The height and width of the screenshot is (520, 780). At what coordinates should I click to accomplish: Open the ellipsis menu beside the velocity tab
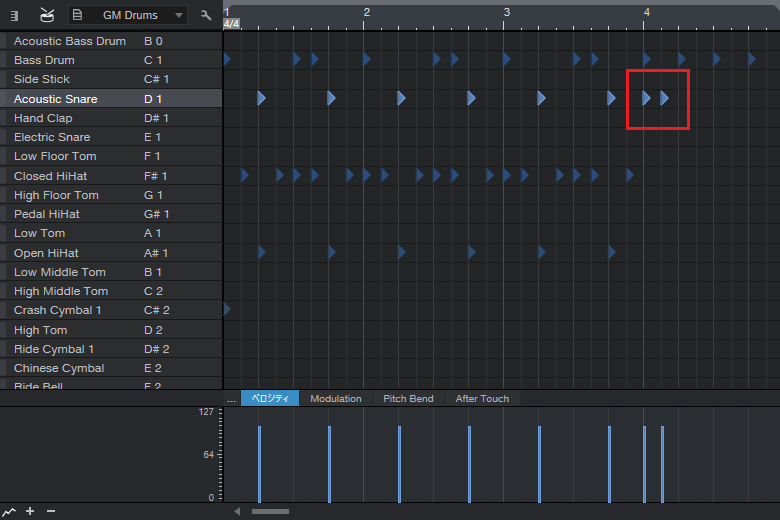231,398
